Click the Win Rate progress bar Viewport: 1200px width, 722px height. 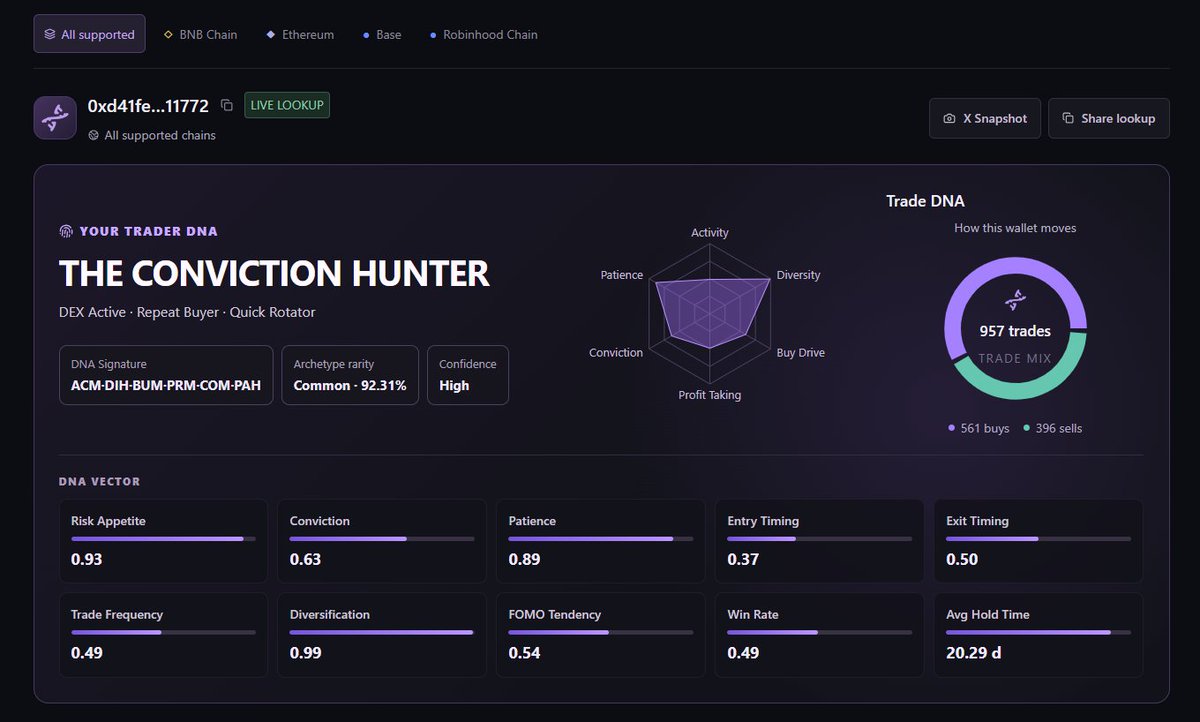click(x=819, y=632)
